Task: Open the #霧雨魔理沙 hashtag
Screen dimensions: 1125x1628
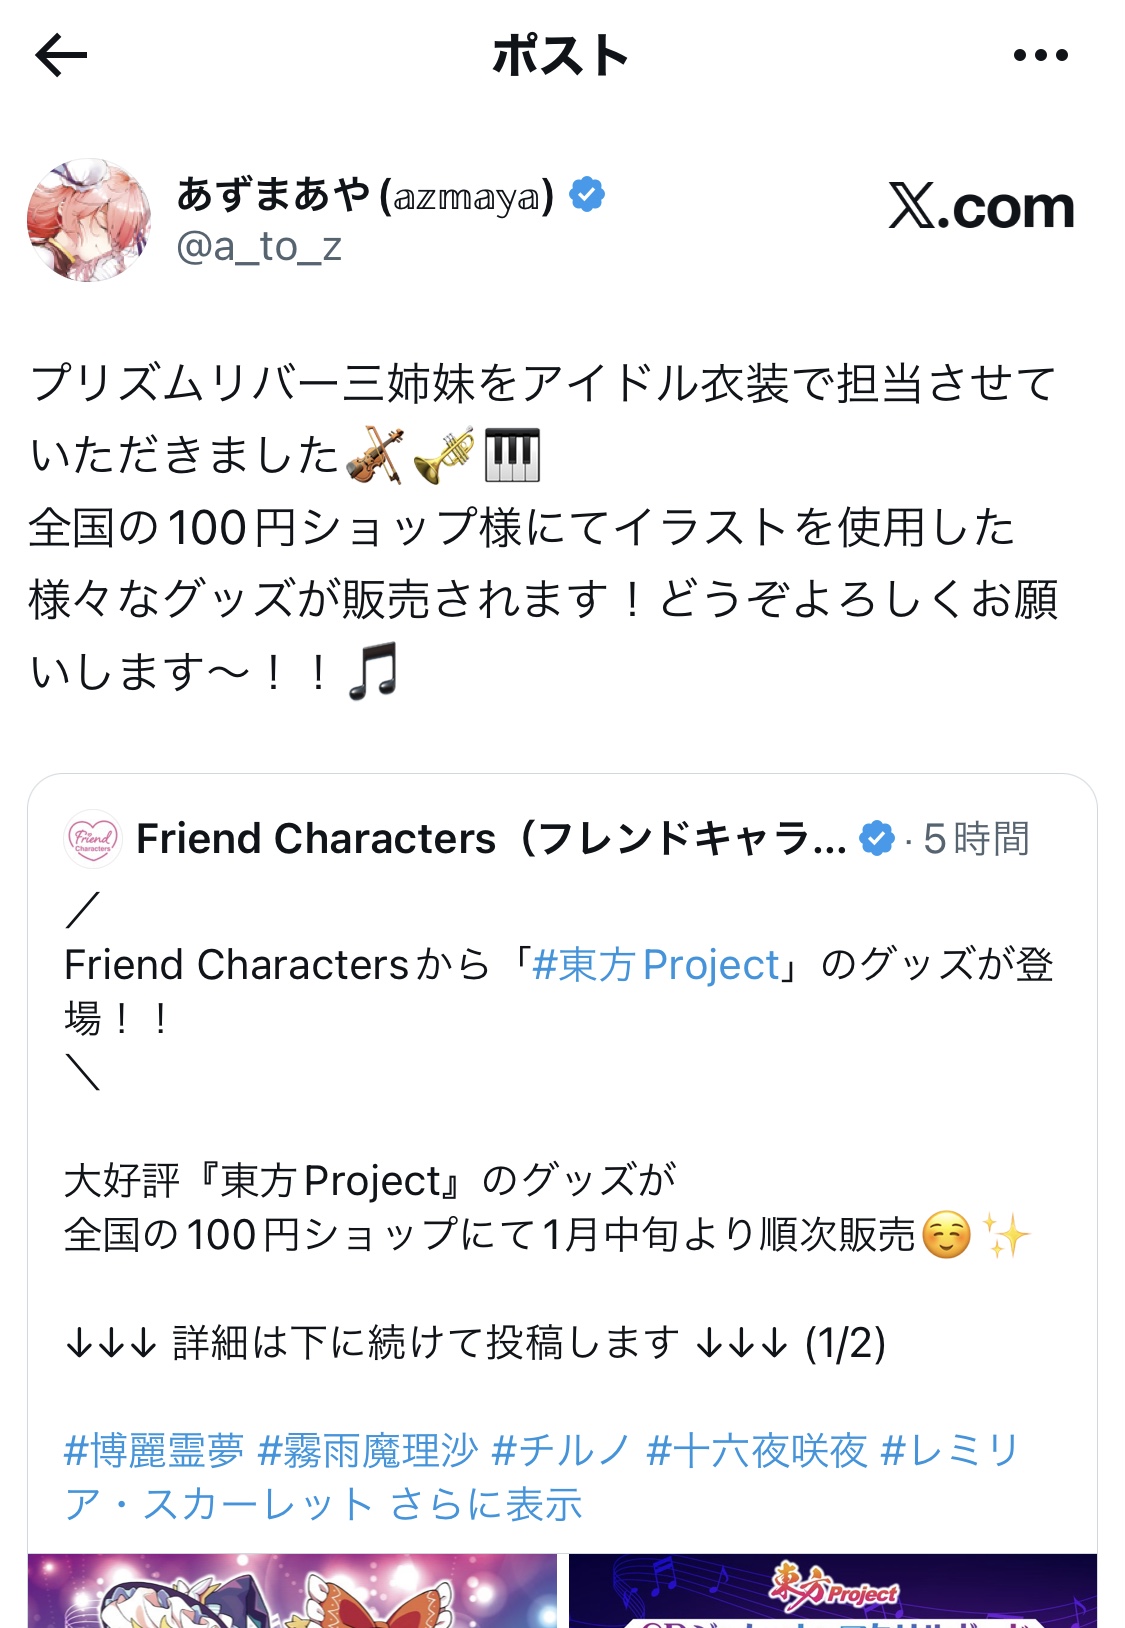Action: click(x=368, y=1450)
